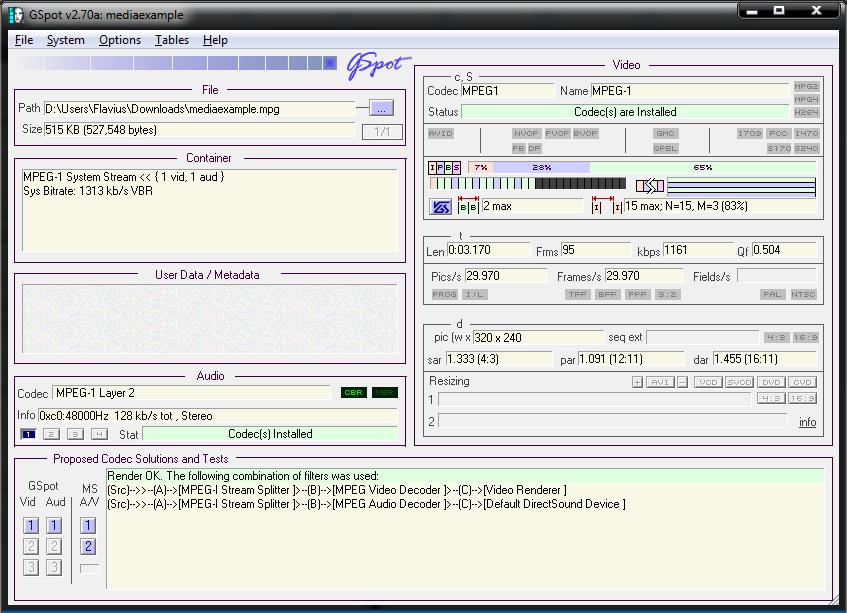The width and height of the screenshot is (847, 613).
Task: Click the NVOP indicator
Action: click(x=526, y=133)
